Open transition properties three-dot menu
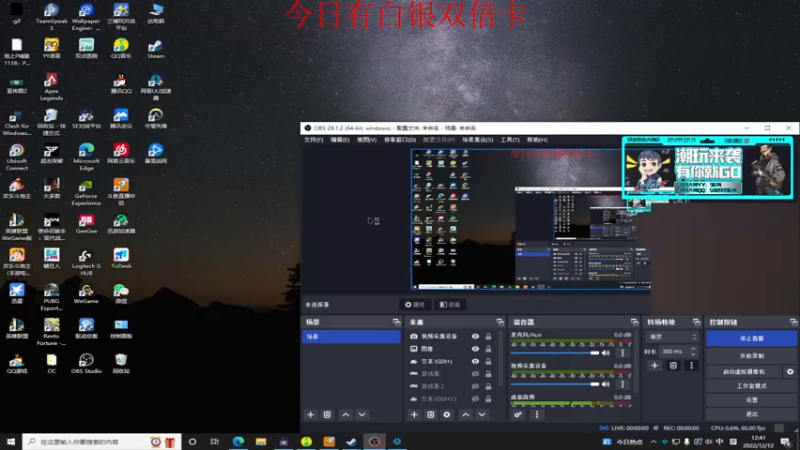800x450 pixels. 691,365
